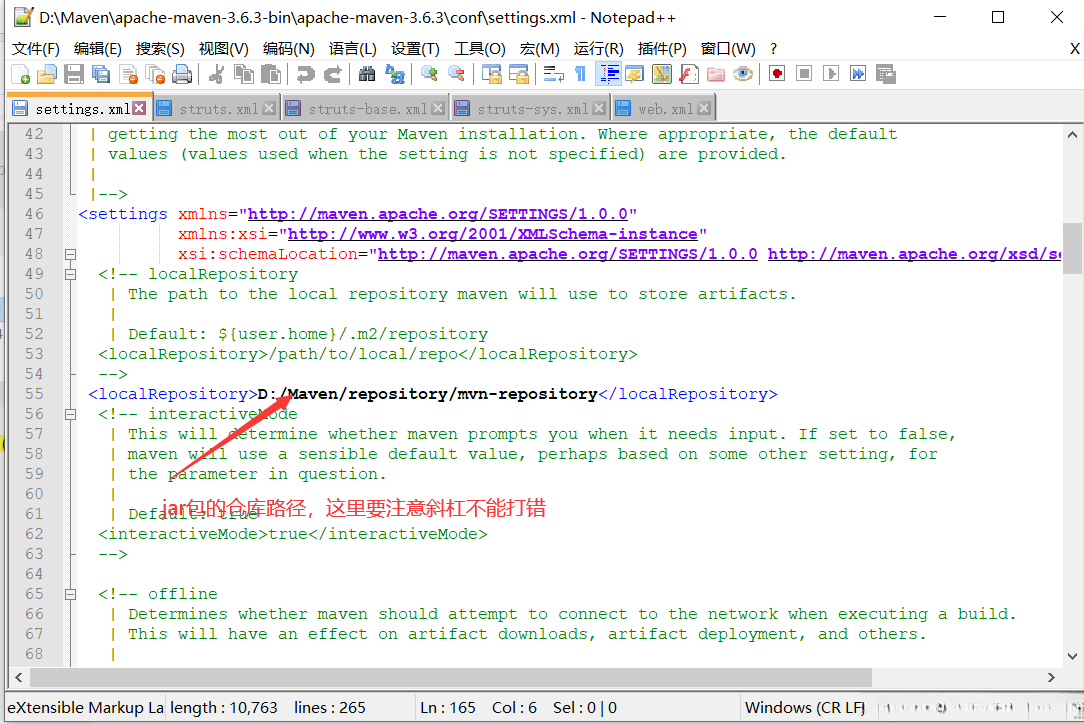Toggle show all characters pilcrow icon

point(580,74)
